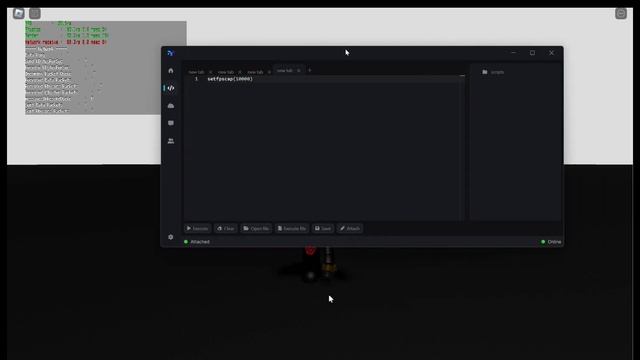The height and width of the screenshot is (360, 640).
Task: Click the executor logo in title bar
Action: (x=171, y=53)
